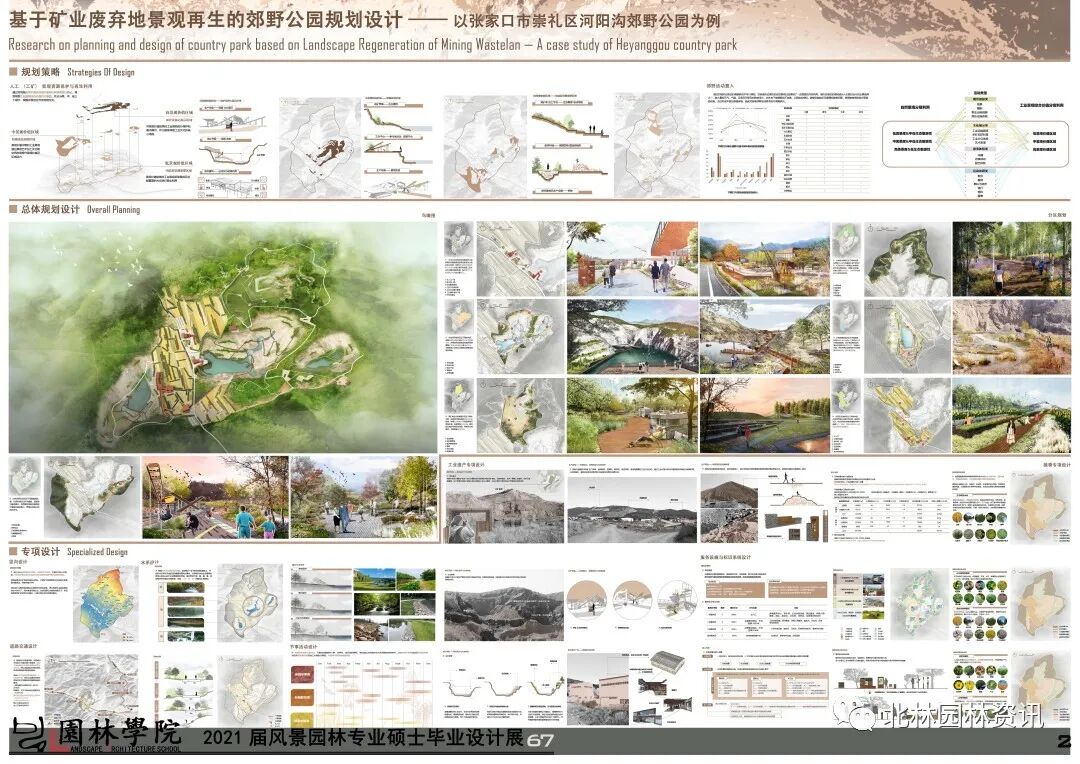Open the rainbow-colored elevation analysis map

(x=105, y=603)
